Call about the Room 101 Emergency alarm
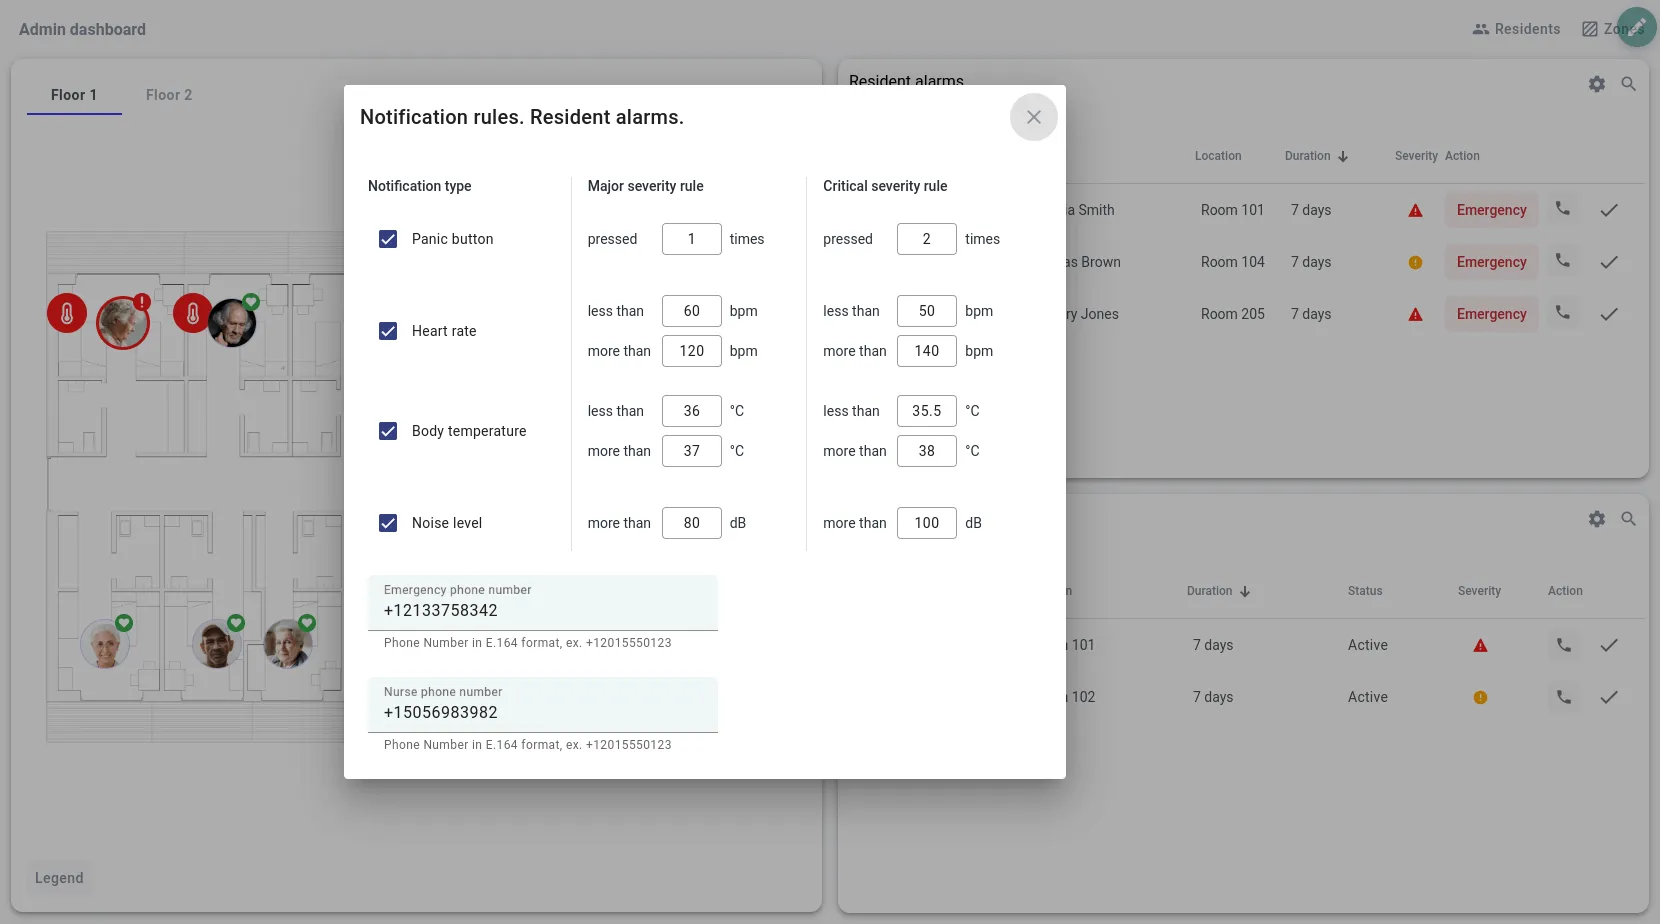 pos(1562,210)
